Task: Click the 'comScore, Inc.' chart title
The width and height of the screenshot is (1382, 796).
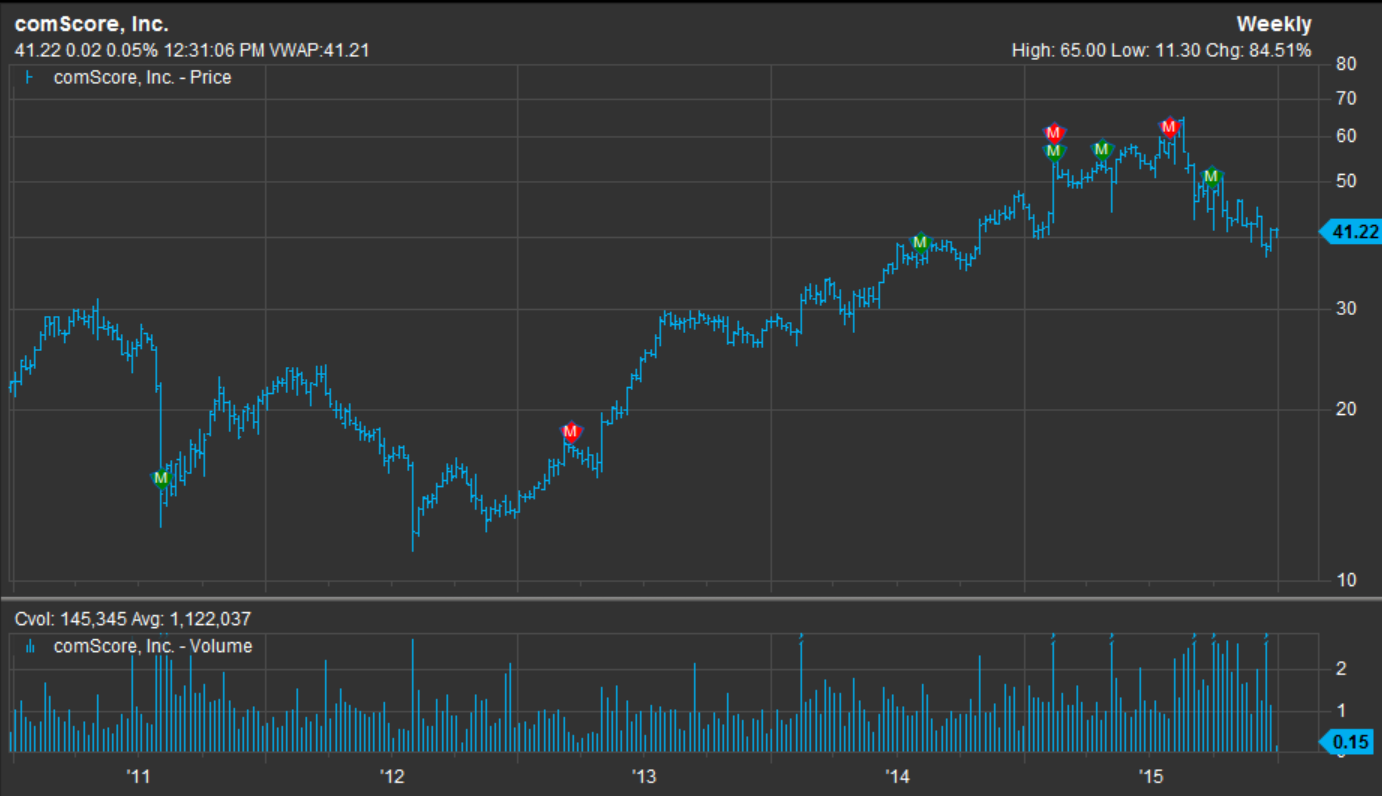Action: 92,24
